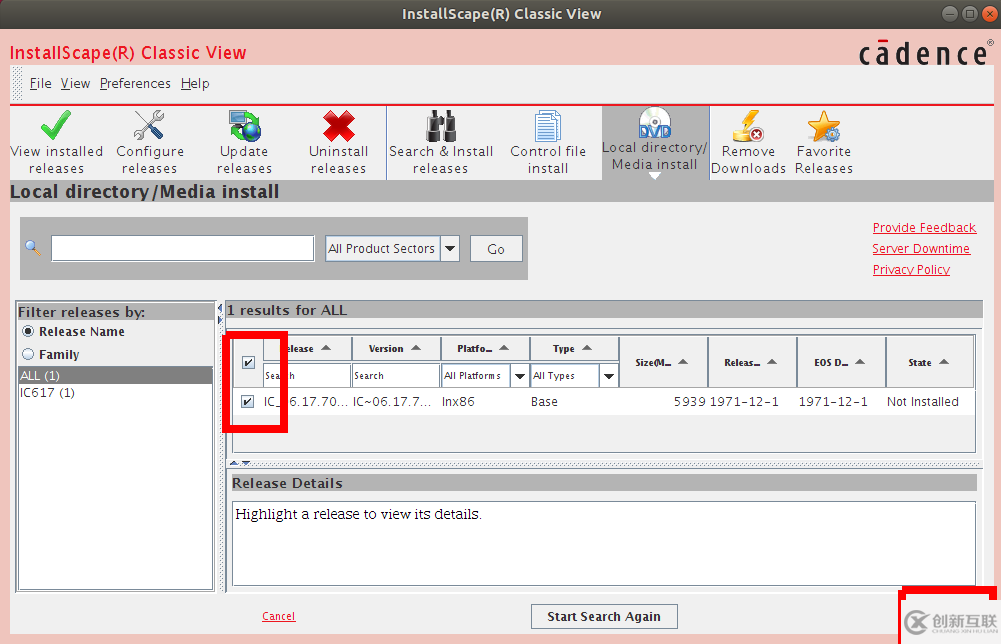
Task: Click the Start Search Again button
Action: pos(603,616)
